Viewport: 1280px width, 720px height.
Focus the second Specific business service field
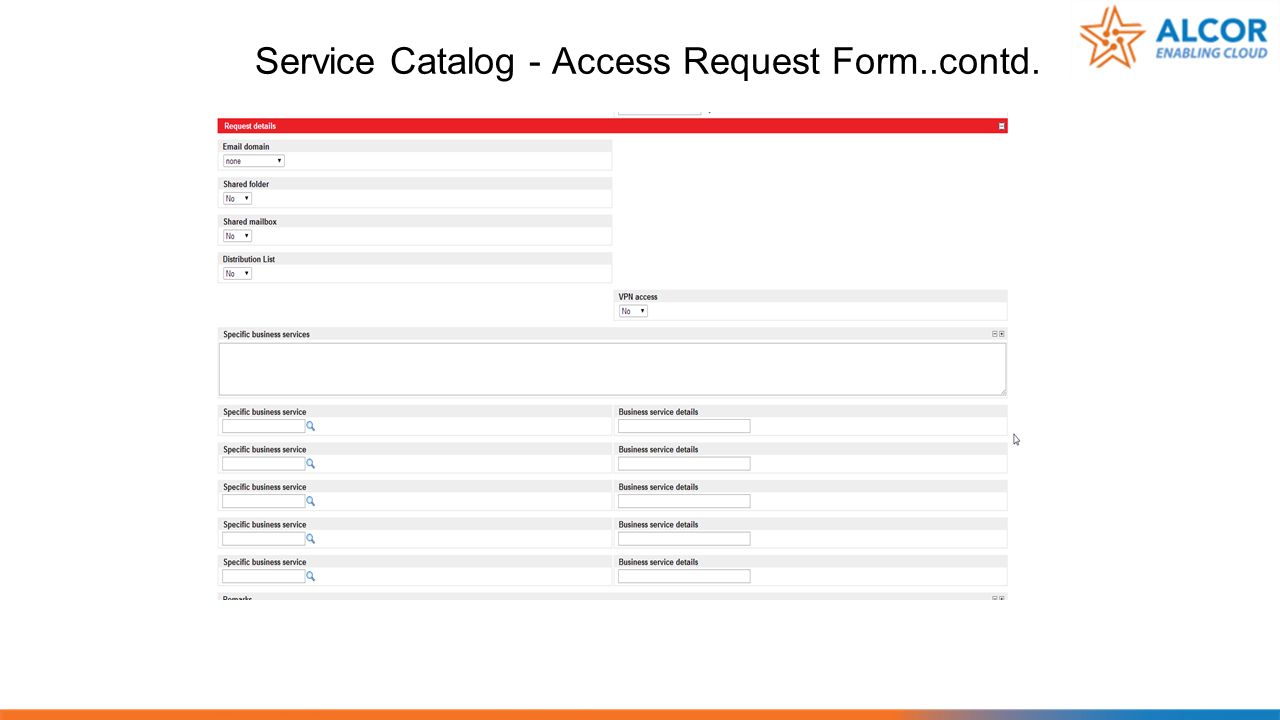[263, 463]
